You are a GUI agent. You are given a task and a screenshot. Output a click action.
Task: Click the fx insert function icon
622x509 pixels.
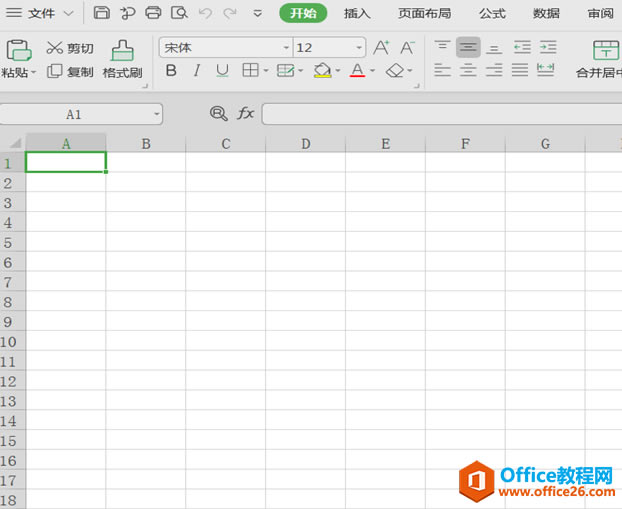[x=246, y=113]
